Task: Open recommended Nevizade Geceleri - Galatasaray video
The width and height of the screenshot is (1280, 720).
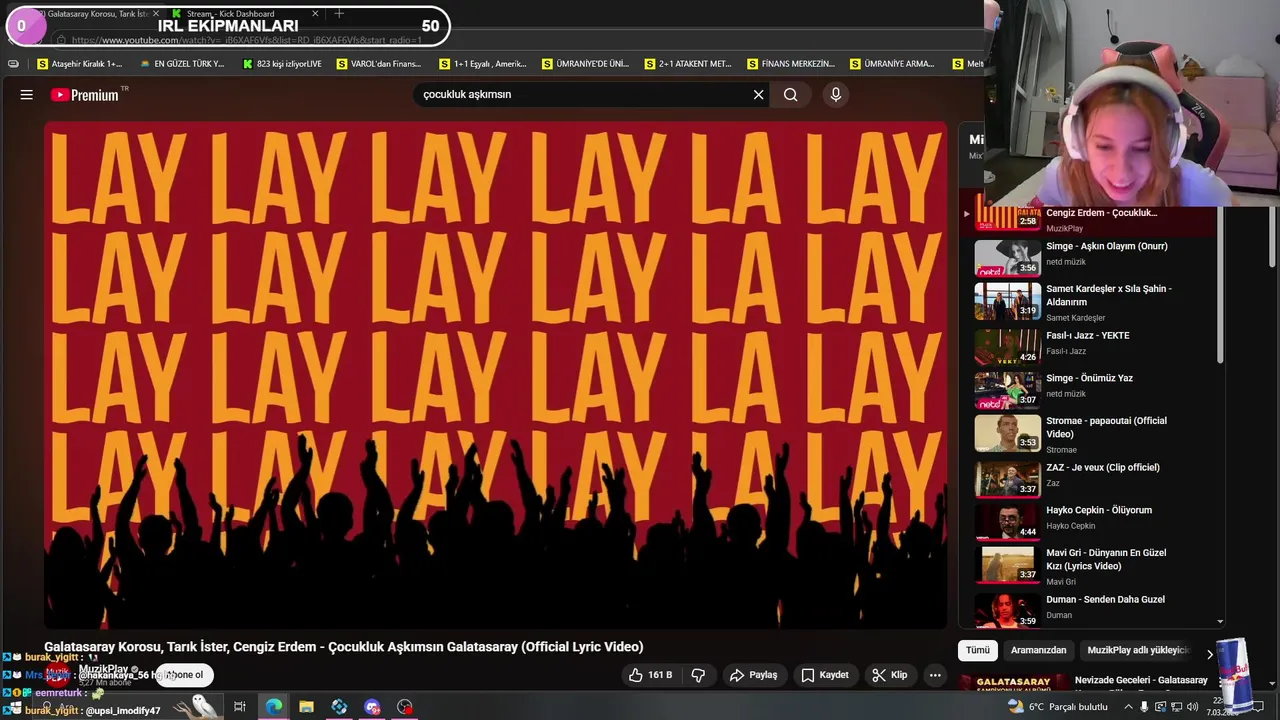Action: pos(1140,680)
